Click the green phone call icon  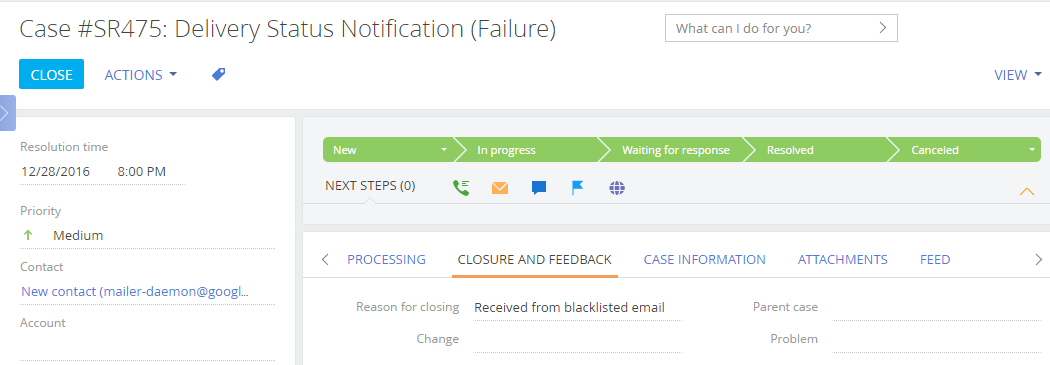461,188
